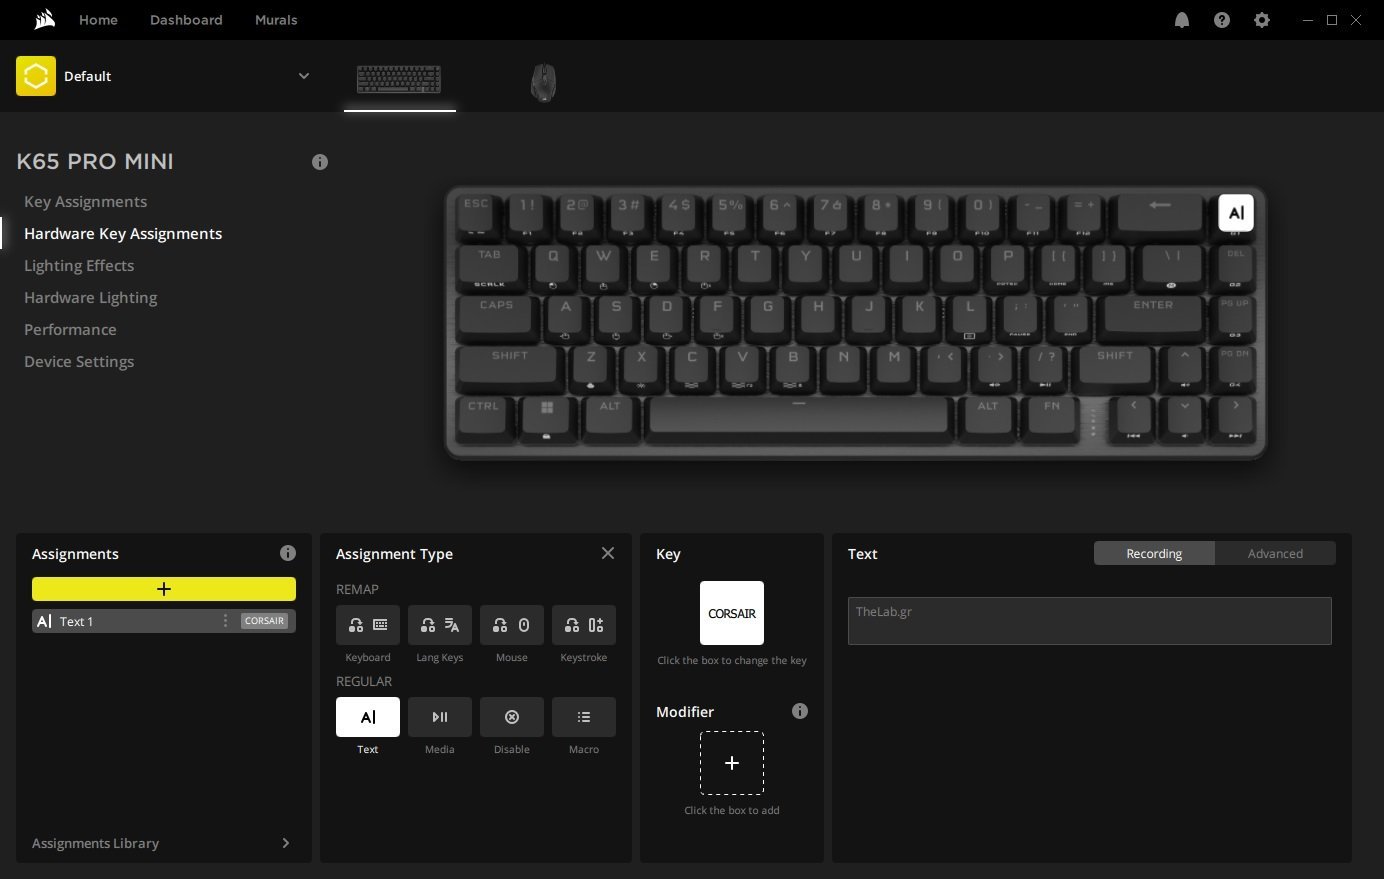
Task: Expand the Assignments Library
Action: (x=164, y=843)
